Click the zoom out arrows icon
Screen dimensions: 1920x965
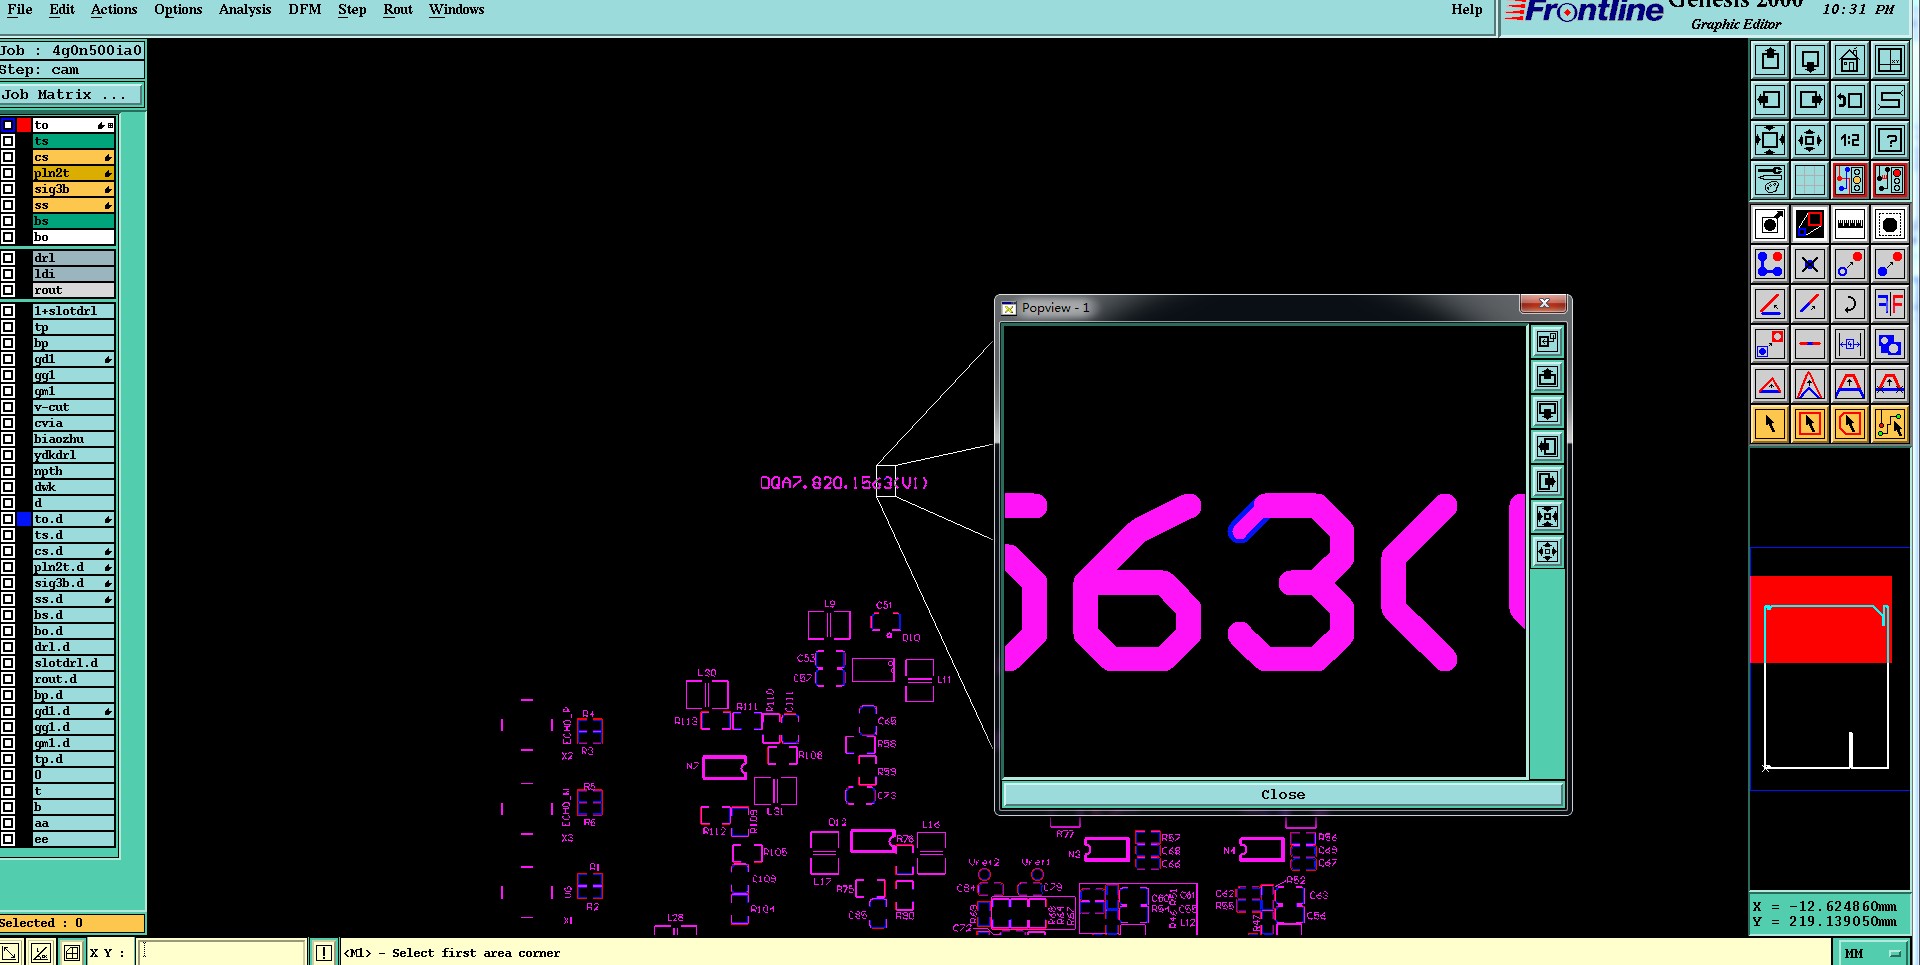1810,140
